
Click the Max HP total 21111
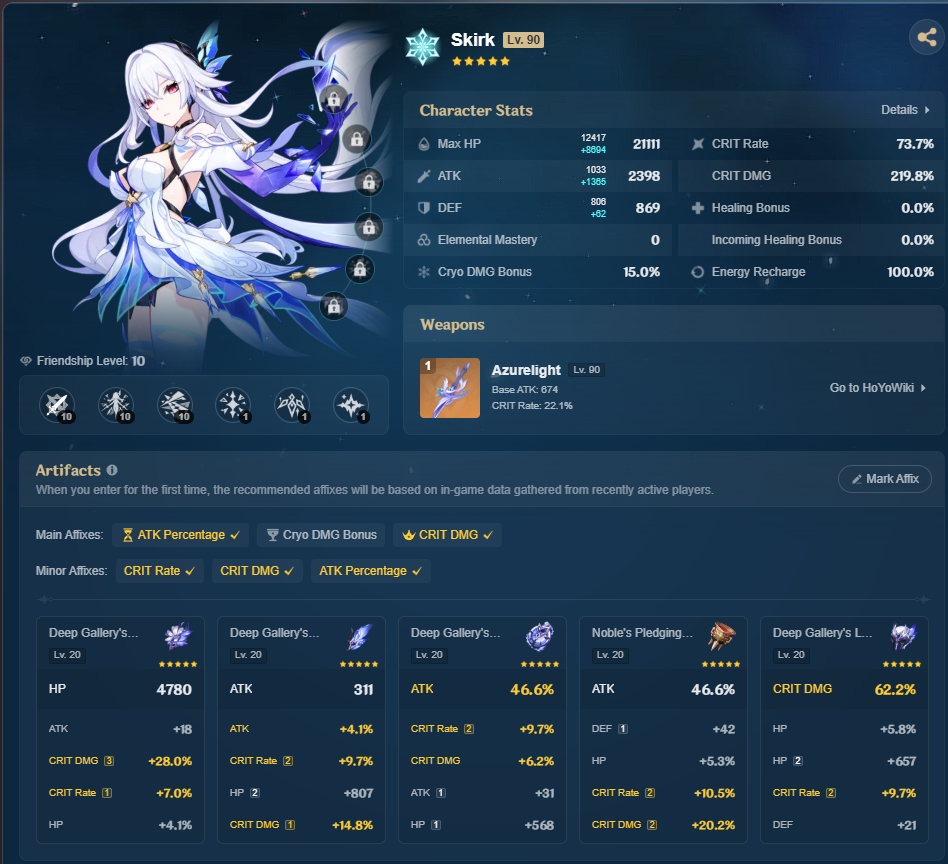pyautogui.click(x=646, y=144)
